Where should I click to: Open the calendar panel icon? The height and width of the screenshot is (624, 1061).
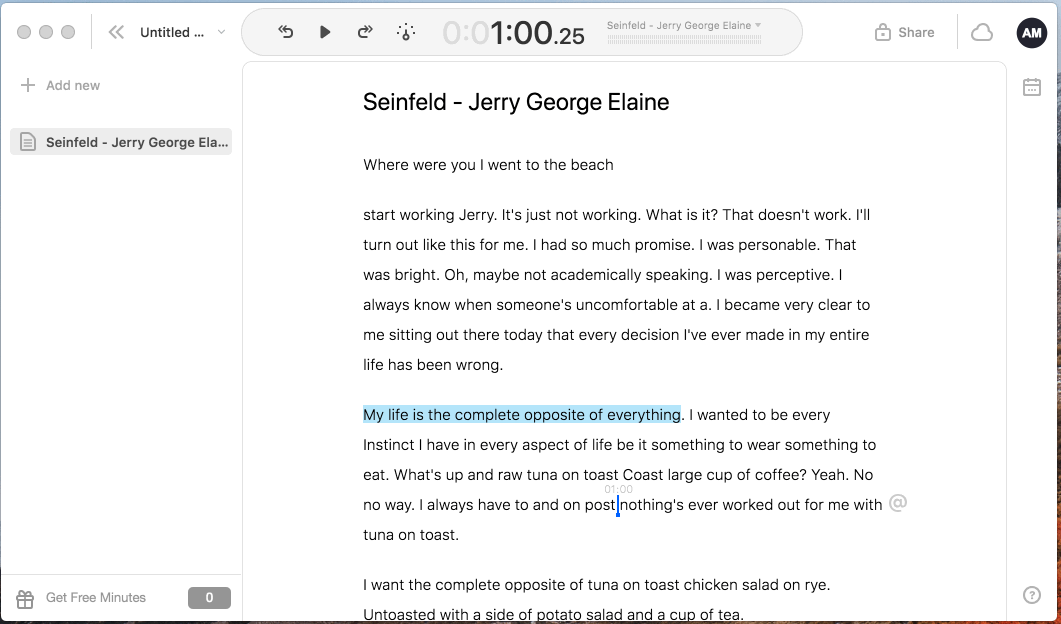(x=1032, y=87)
